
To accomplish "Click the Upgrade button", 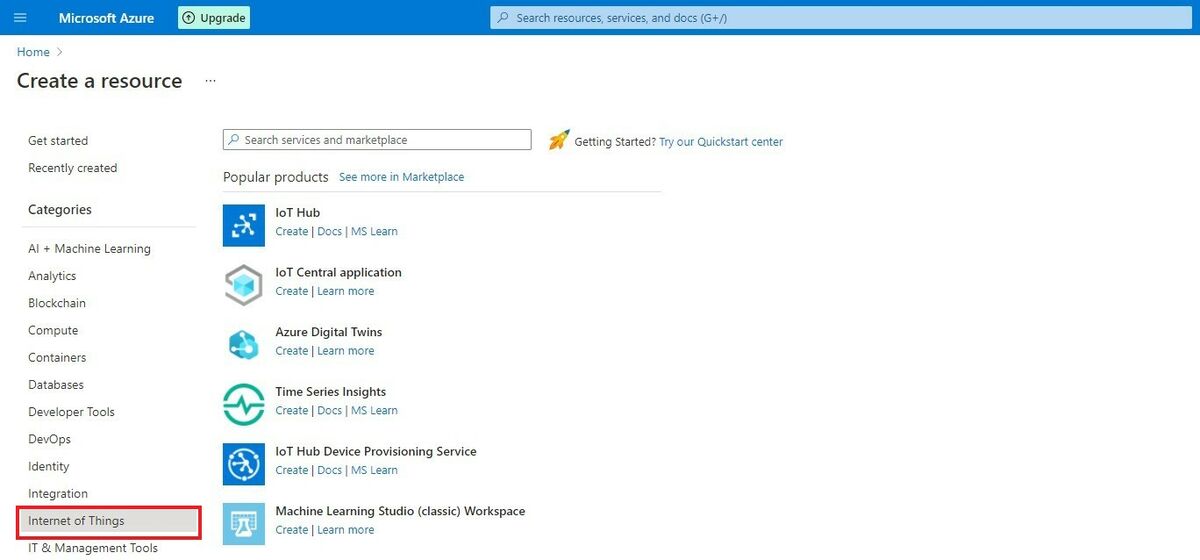I will coord(214,18).
